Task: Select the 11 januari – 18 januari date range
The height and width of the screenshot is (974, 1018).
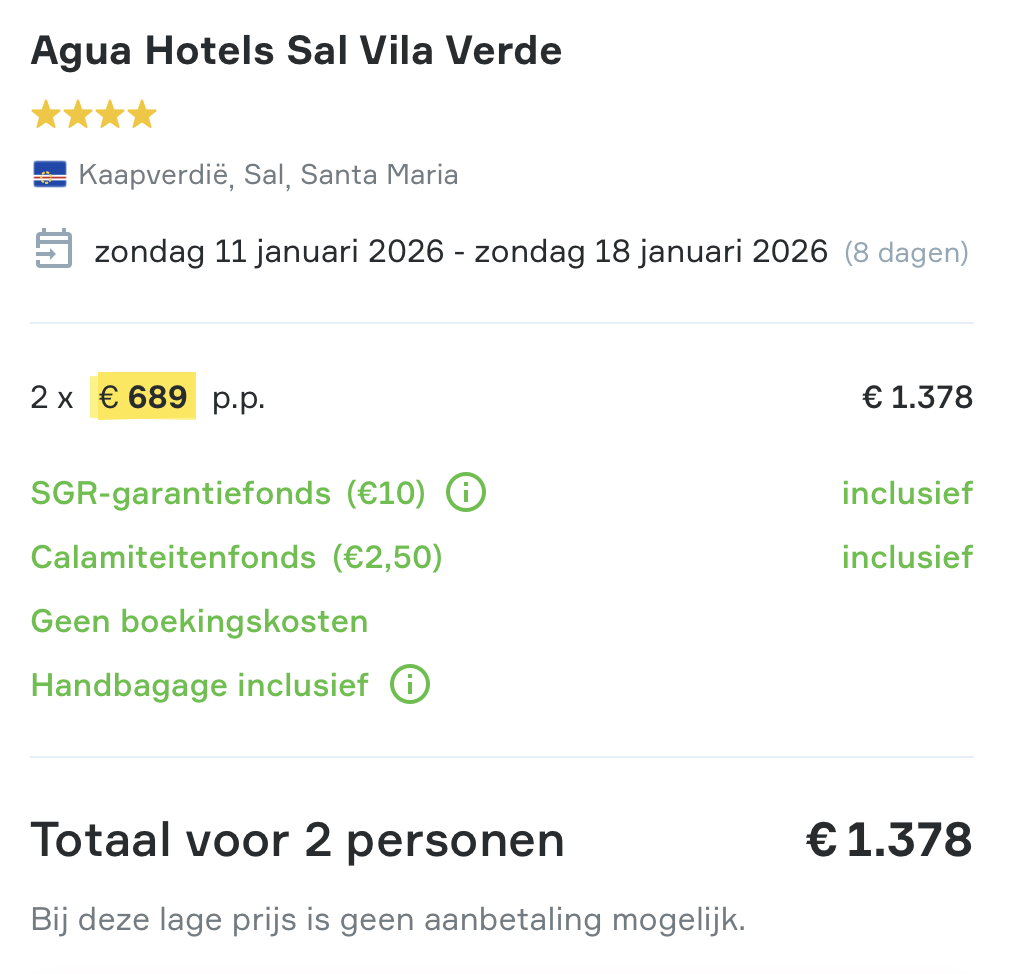Action: (x=461, y=251)
